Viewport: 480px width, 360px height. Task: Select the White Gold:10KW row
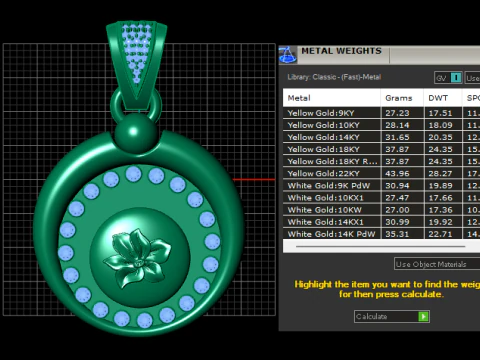(x=382, y=210)
